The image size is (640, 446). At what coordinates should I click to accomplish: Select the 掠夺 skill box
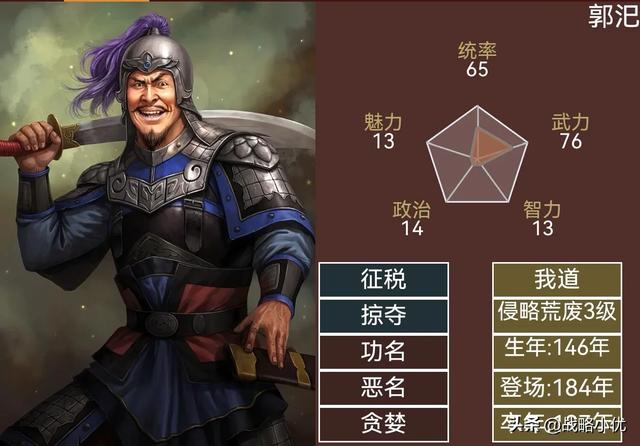click(384, 315)
